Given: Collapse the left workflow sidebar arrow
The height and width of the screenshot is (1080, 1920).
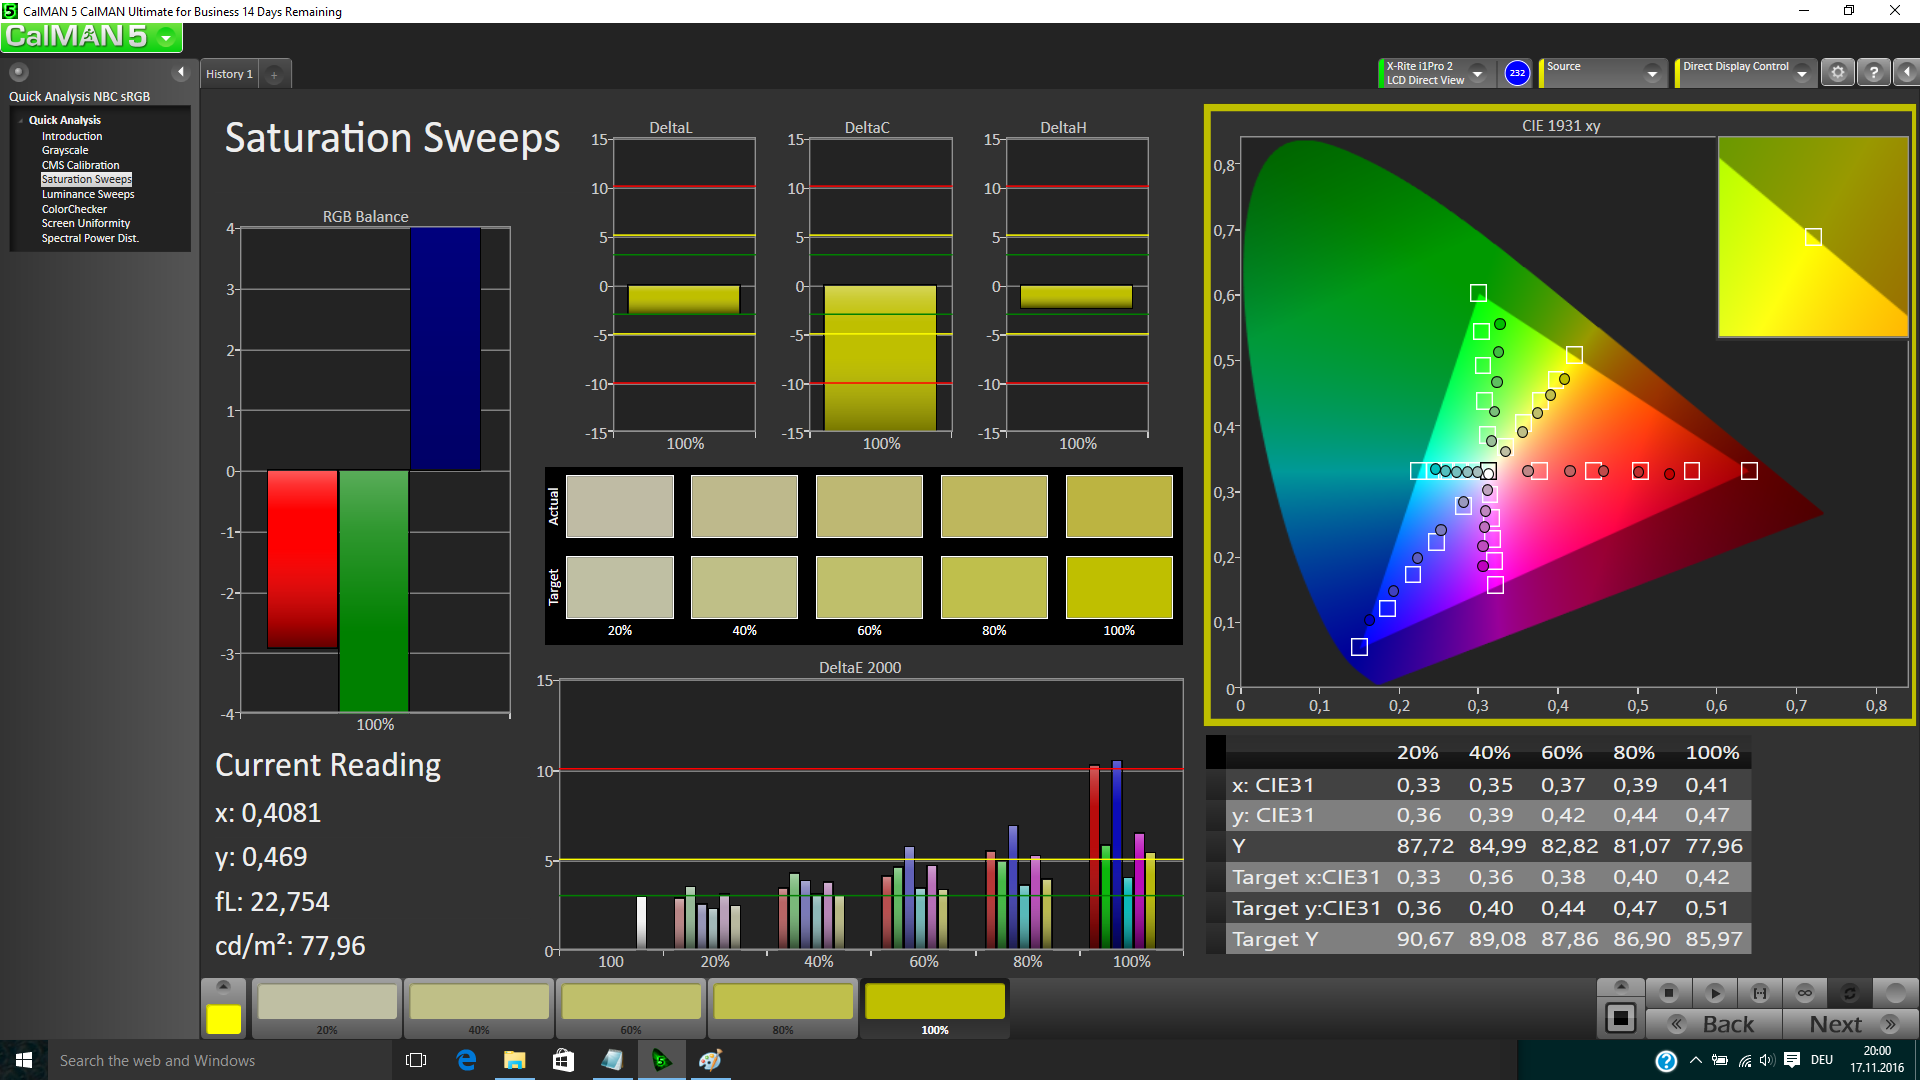Looking at the screenshot, I should 181,72.
